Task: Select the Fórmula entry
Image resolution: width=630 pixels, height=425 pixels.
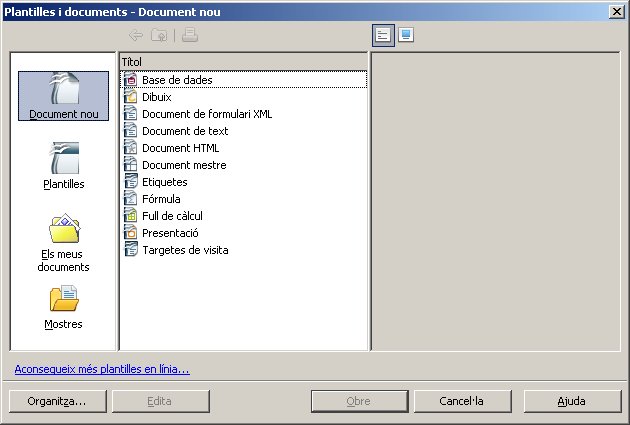Action: point(161,199)
